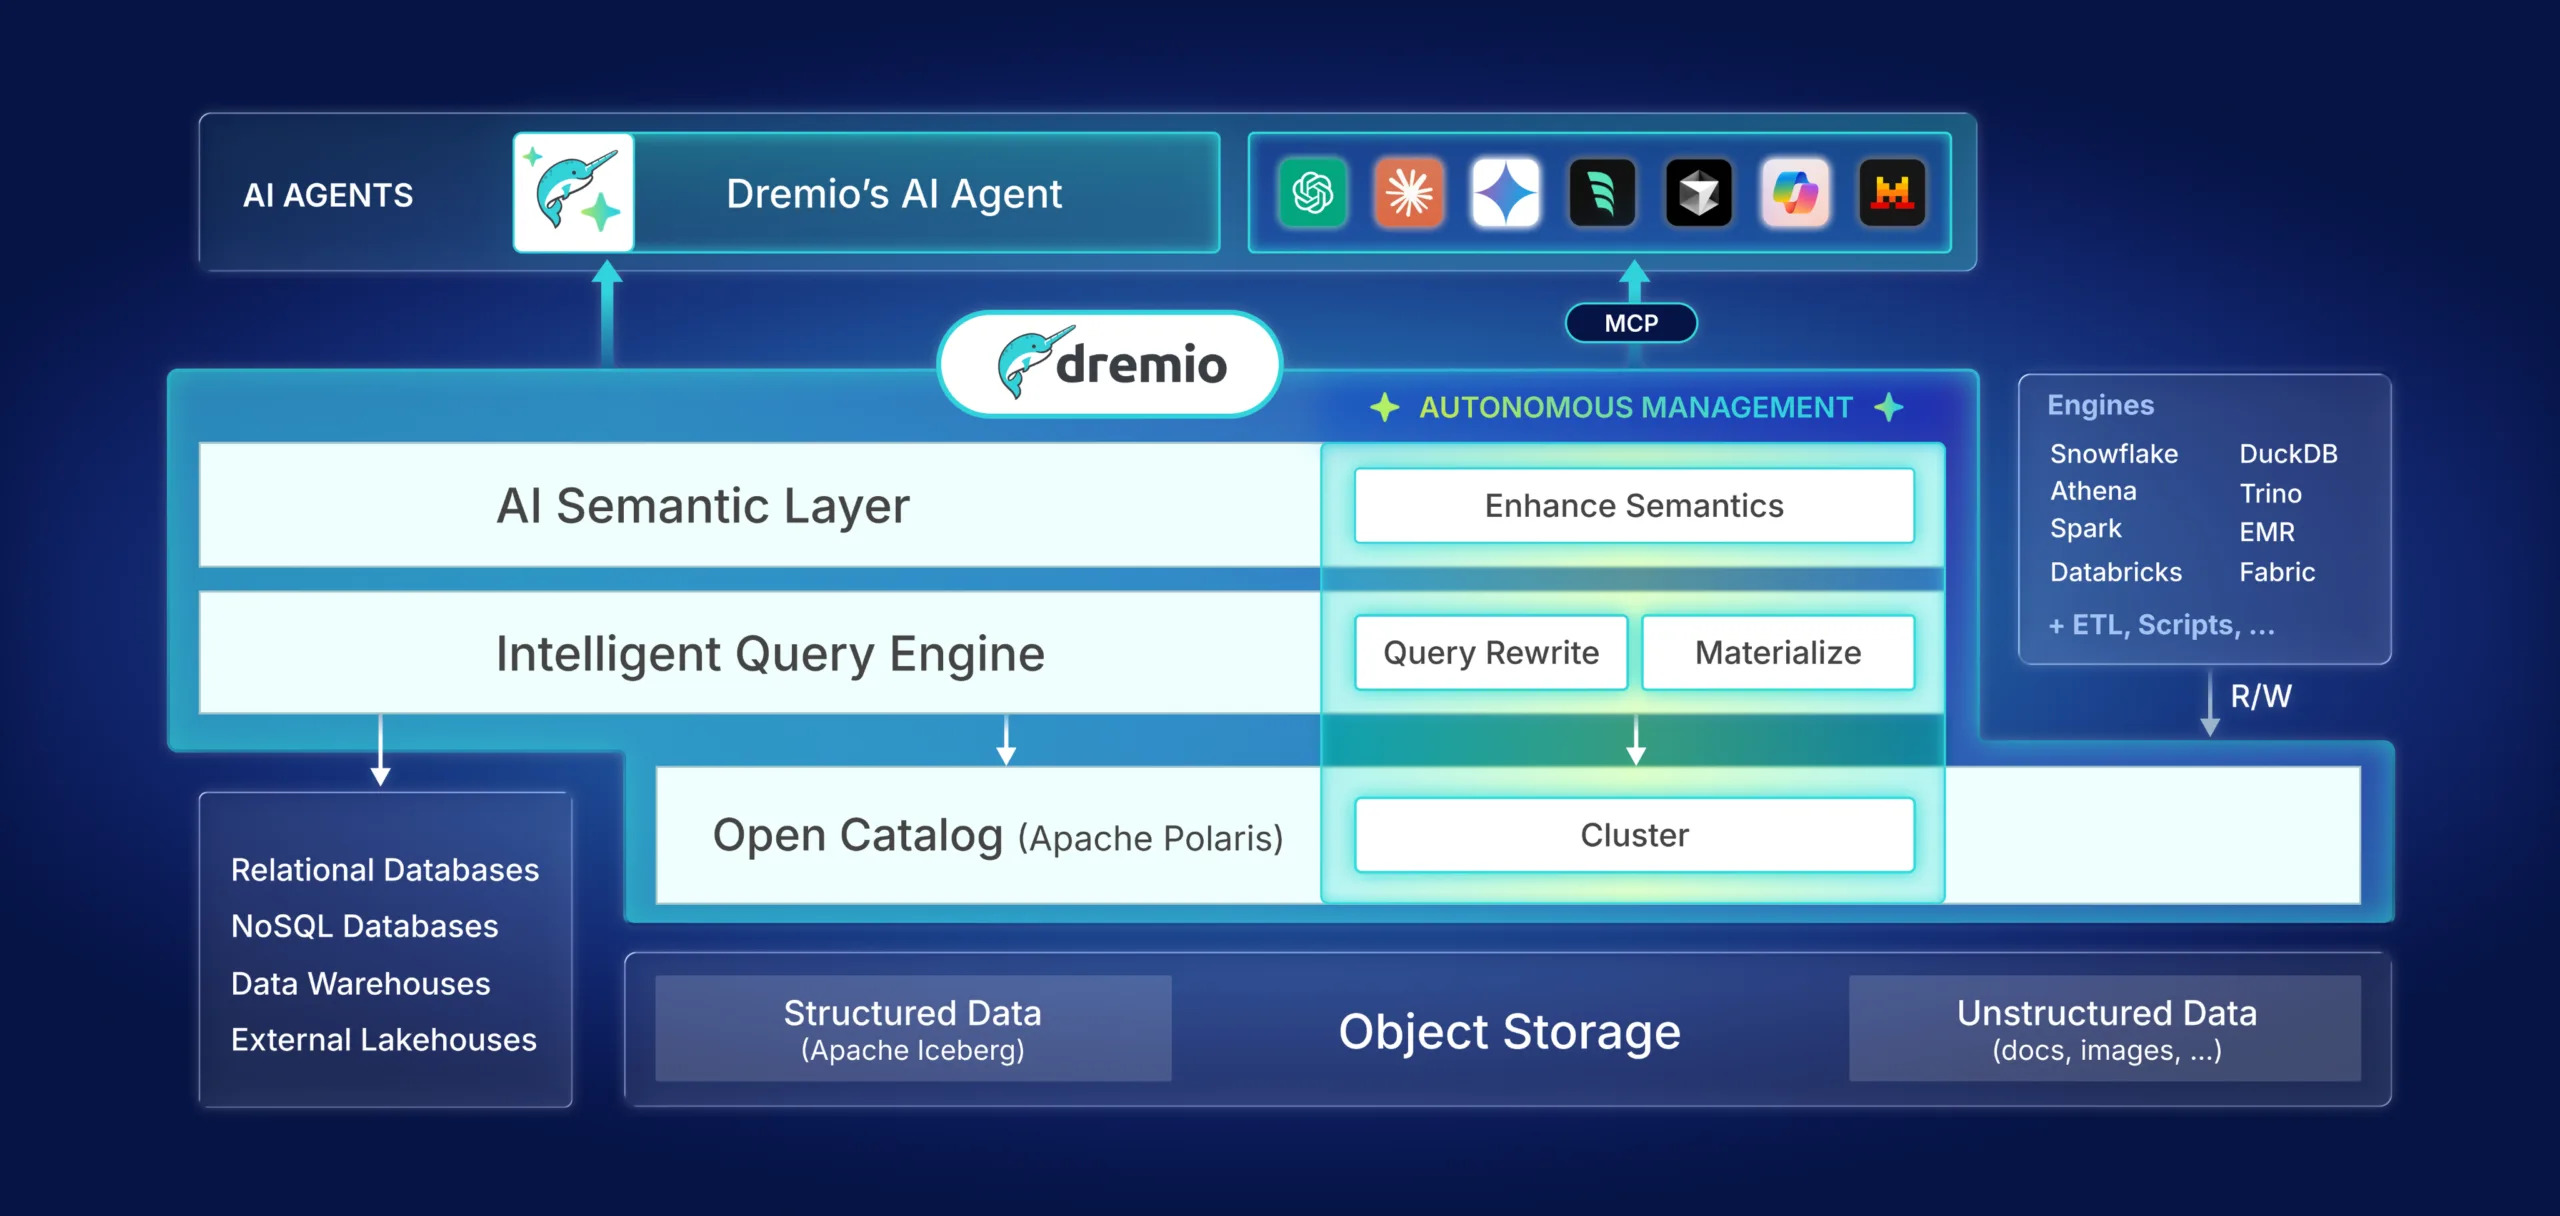Select the Microsoft Copilot icon

tap(1795, 193)
